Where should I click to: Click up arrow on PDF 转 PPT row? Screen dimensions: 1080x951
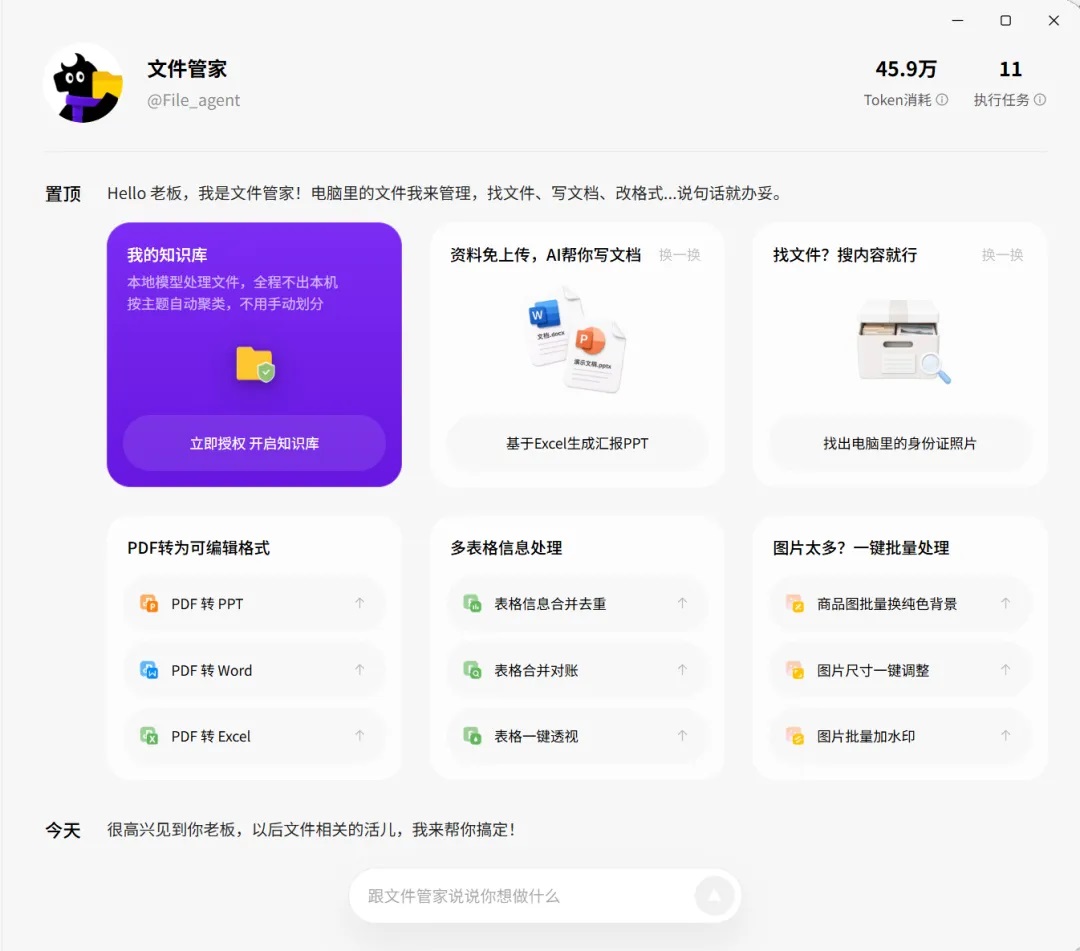click(360, 603)
